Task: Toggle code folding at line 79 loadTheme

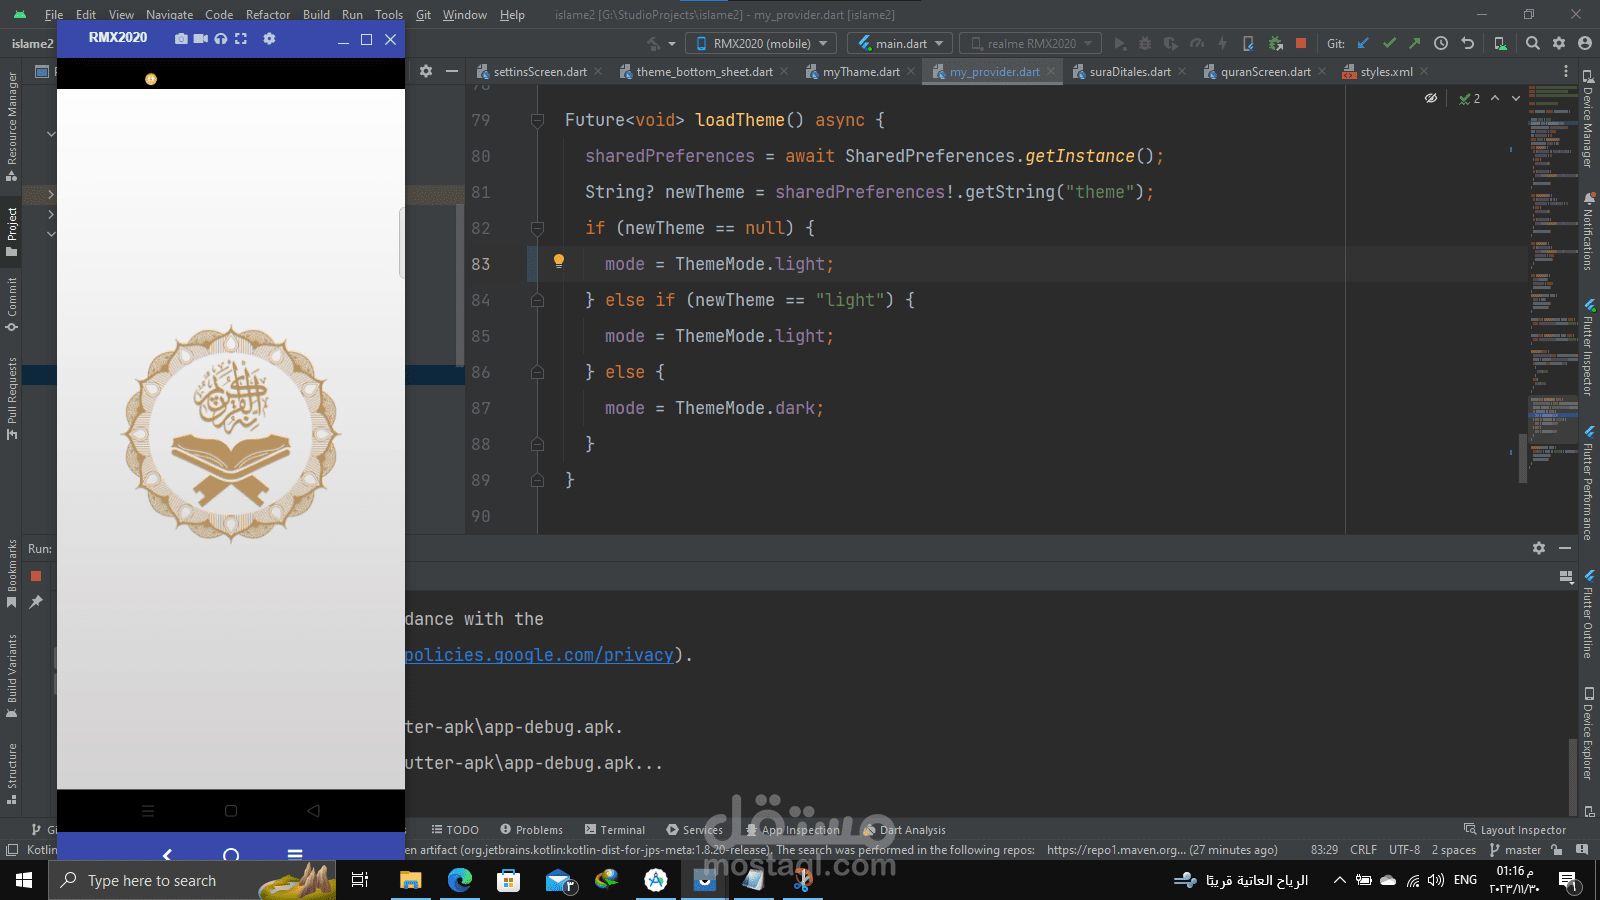Action: (x=537, y=120)
